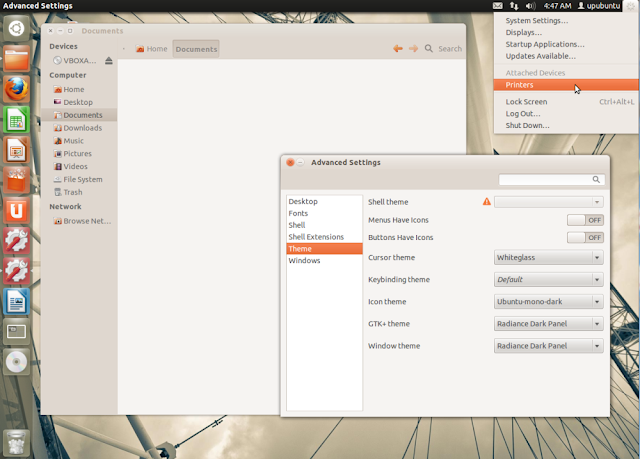Toggle Buttons Have Icons switch

[x=585, y=237]
